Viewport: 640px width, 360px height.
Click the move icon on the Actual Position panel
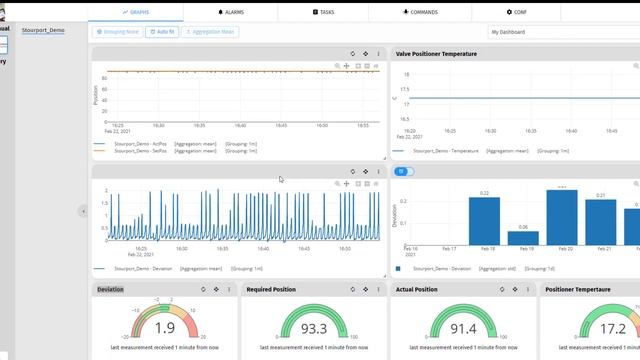pos(515,289)
